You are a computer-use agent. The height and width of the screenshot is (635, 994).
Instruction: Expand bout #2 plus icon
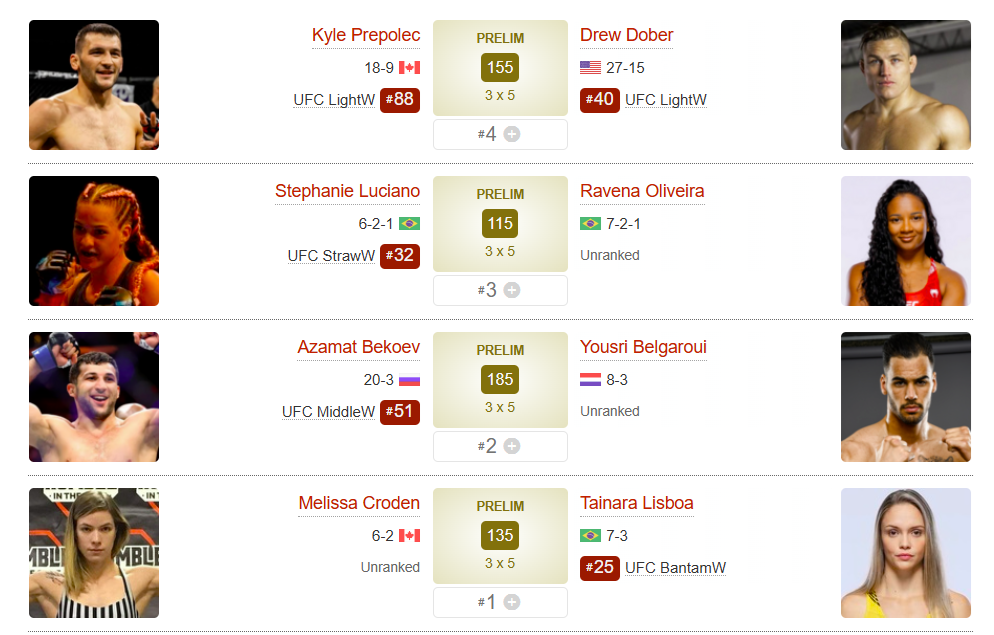tap(512, 446)
